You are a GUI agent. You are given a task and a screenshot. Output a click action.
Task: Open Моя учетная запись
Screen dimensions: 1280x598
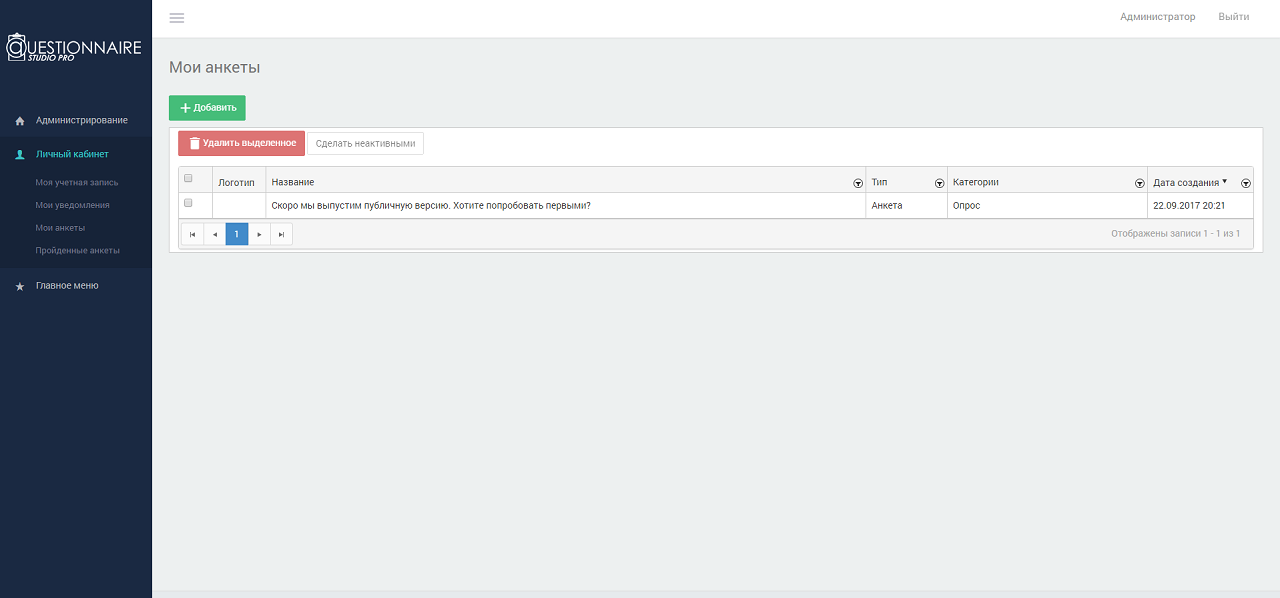77,182
